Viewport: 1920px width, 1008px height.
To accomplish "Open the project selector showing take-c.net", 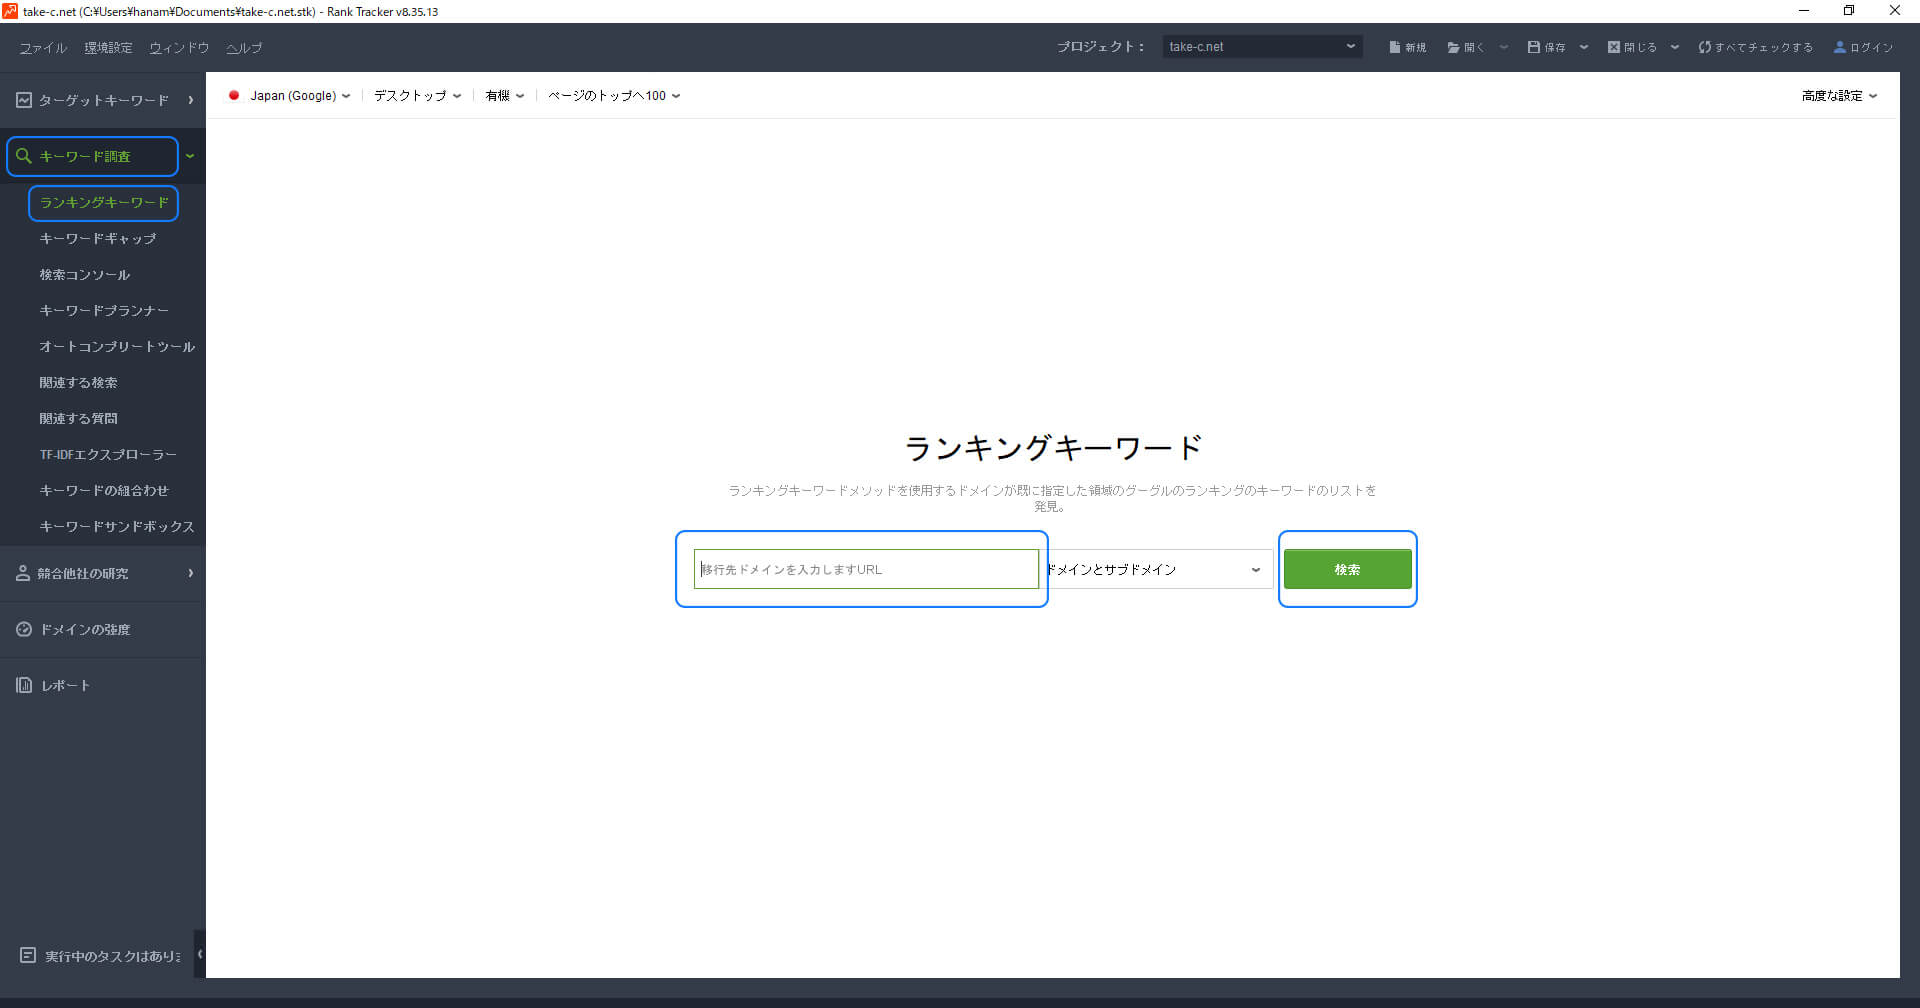I will 1262,46.
